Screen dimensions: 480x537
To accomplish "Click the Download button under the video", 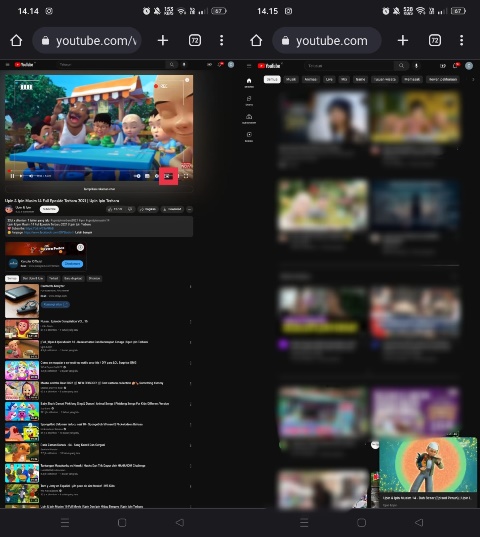I will tap(172, 209).
